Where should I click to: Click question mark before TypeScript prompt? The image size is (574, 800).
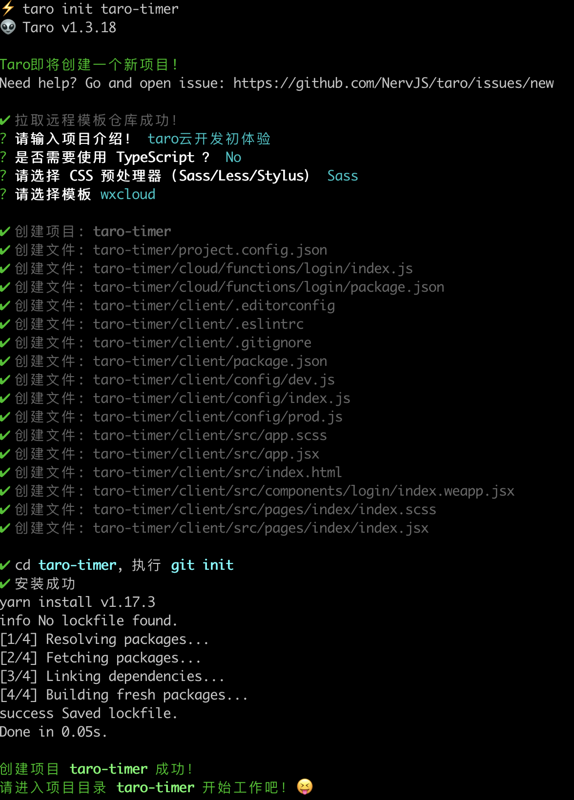coord(4,157)
